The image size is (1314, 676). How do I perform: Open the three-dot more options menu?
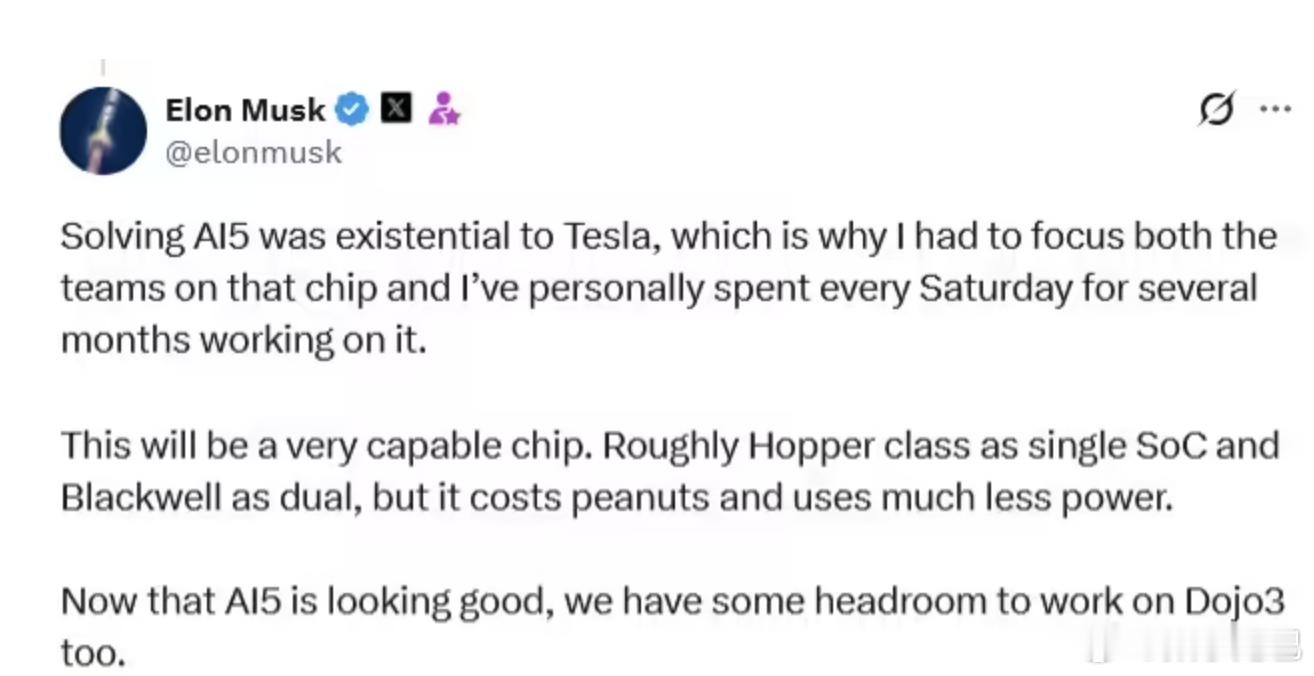pyautogui.click(x=1274, y=109)
